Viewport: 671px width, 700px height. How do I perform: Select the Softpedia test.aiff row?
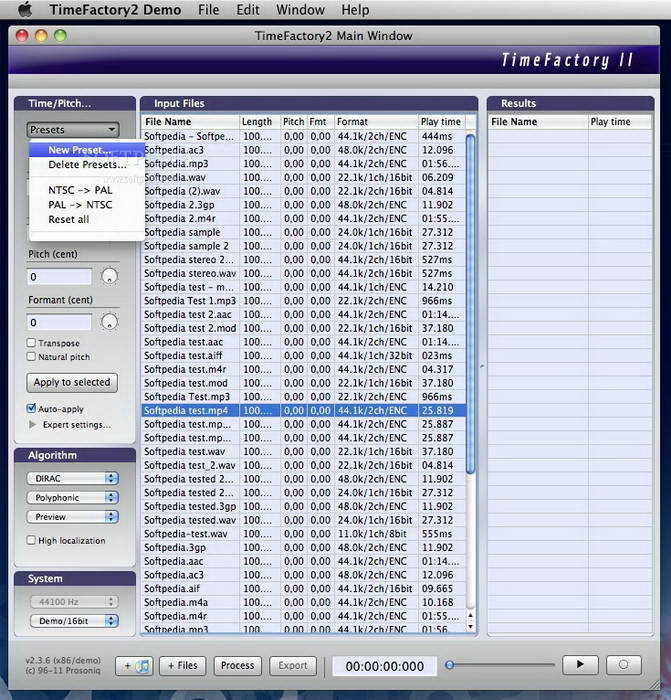[x=304, y=356]
